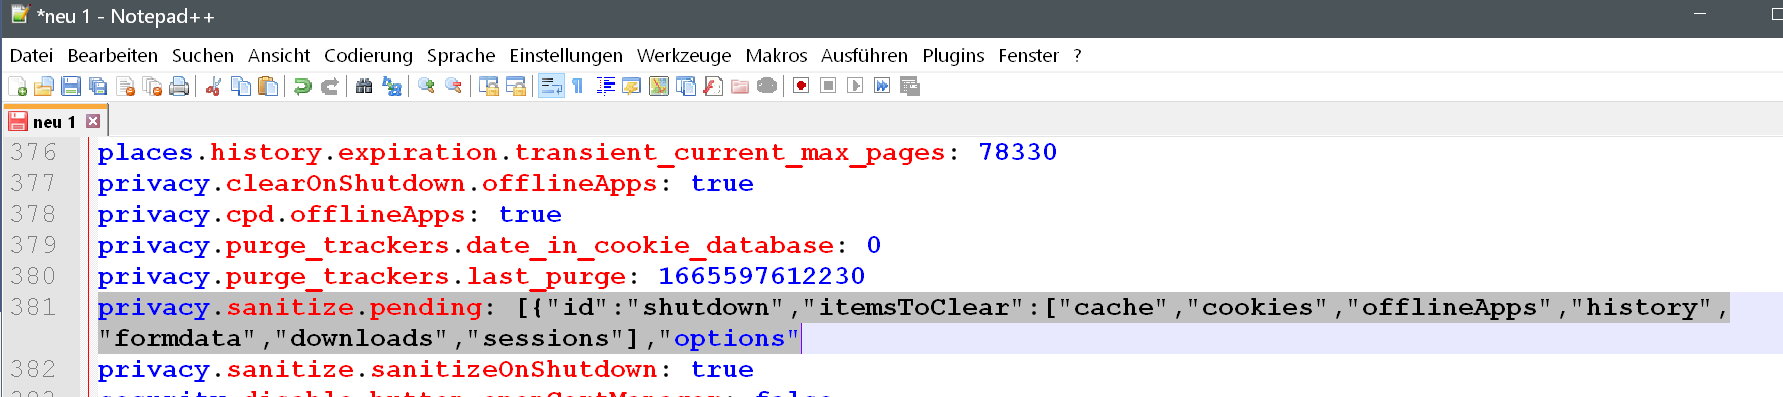Close the neu 1 tab with red X

pos(93,121)
